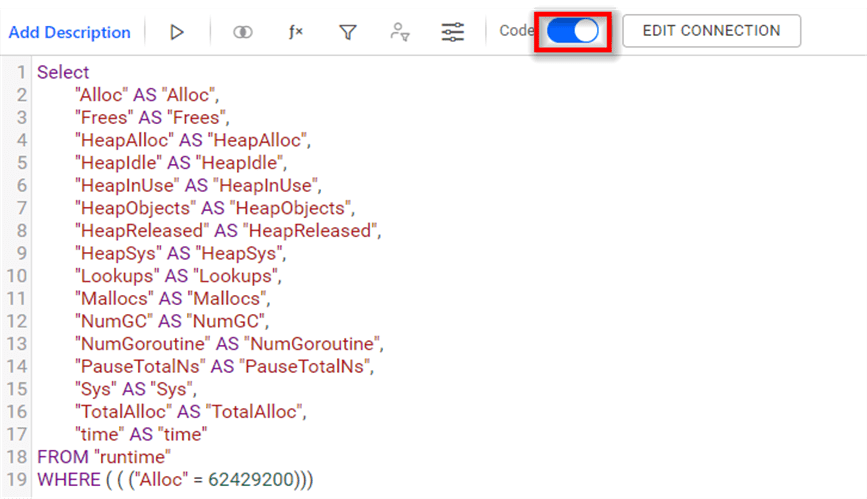Click the "NumGC" AS "NumGC" line
The width and height of the screenshot is (867, 499).
coord(172,321)
